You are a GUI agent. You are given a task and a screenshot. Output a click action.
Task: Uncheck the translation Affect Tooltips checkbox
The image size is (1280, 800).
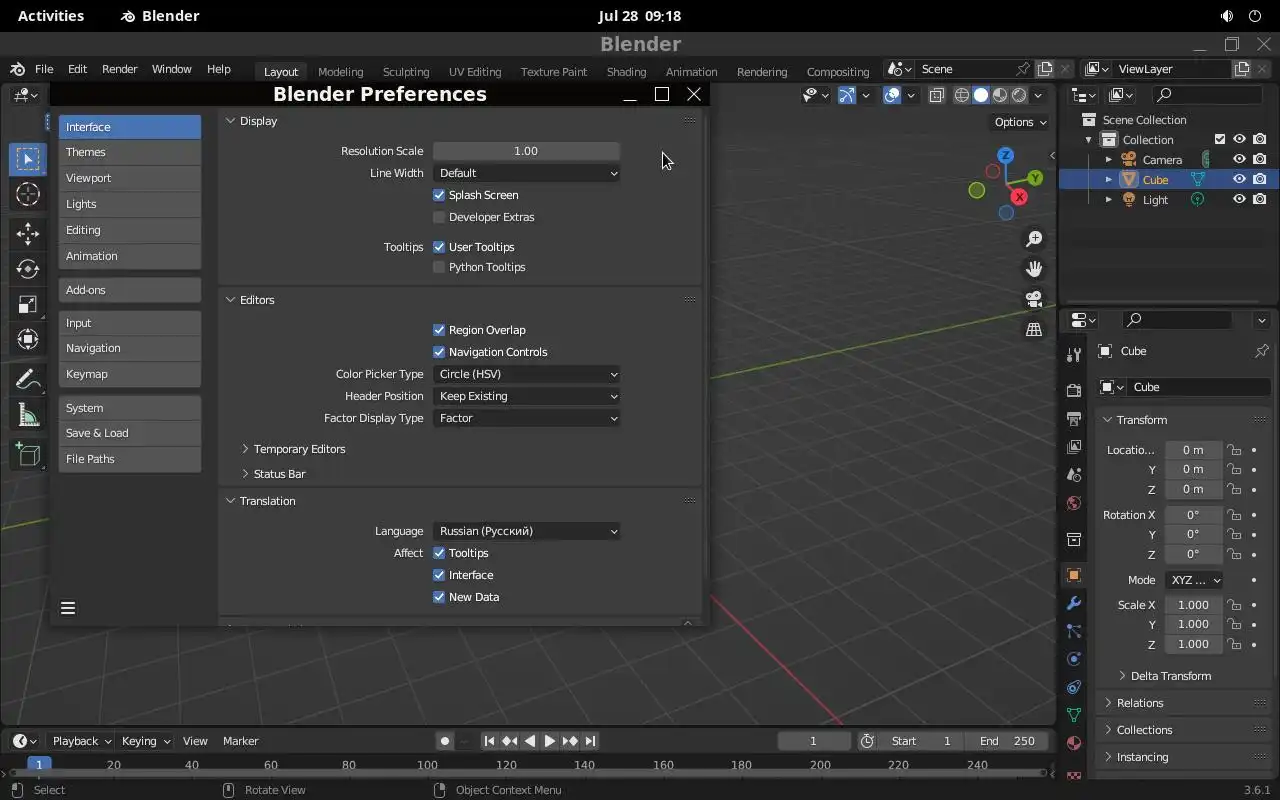point(439,553)
